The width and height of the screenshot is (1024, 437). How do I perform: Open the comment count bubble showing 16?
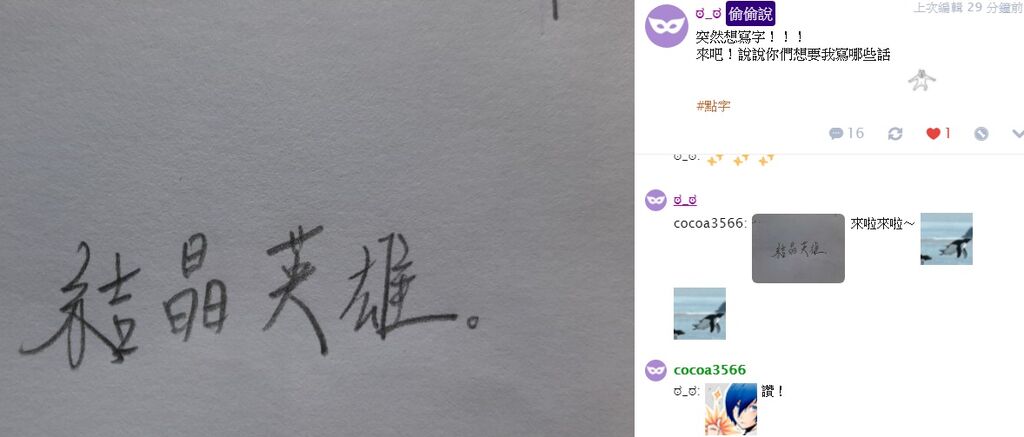pos(846,133)
